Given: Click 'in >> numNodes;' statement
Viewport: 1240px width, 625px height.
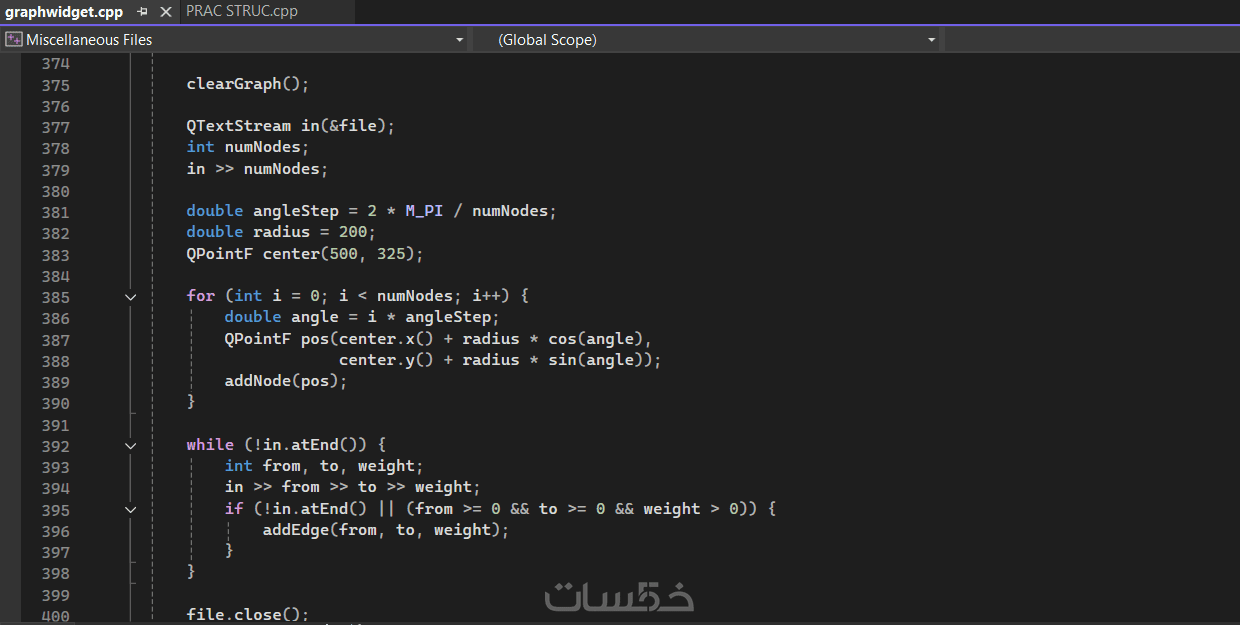Looking at the screenshot, I should (x=257, y=169).
